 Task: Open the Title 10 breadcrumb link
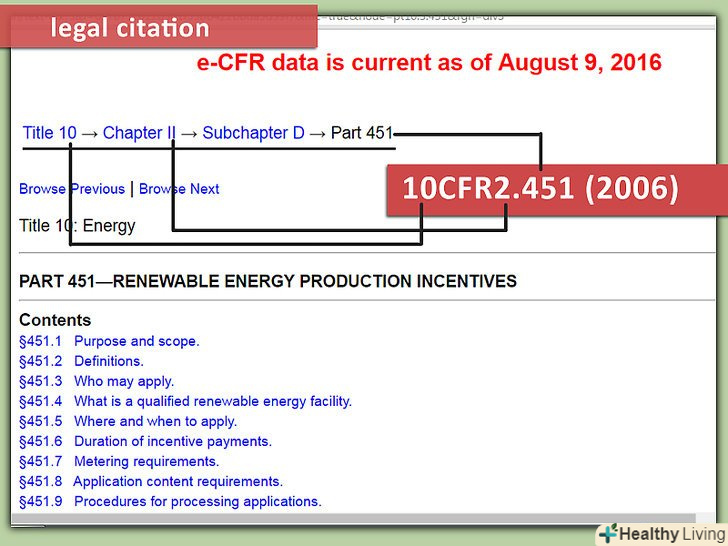pyautogui.click(x=49, y=133)
